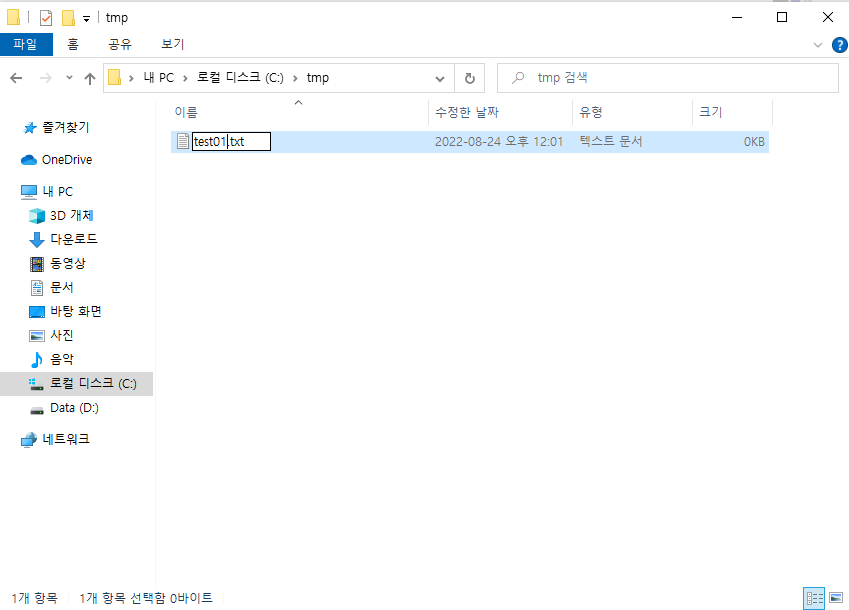Click the folder icon in the title bar
The image size is (849, 610).
pos(14,17)
